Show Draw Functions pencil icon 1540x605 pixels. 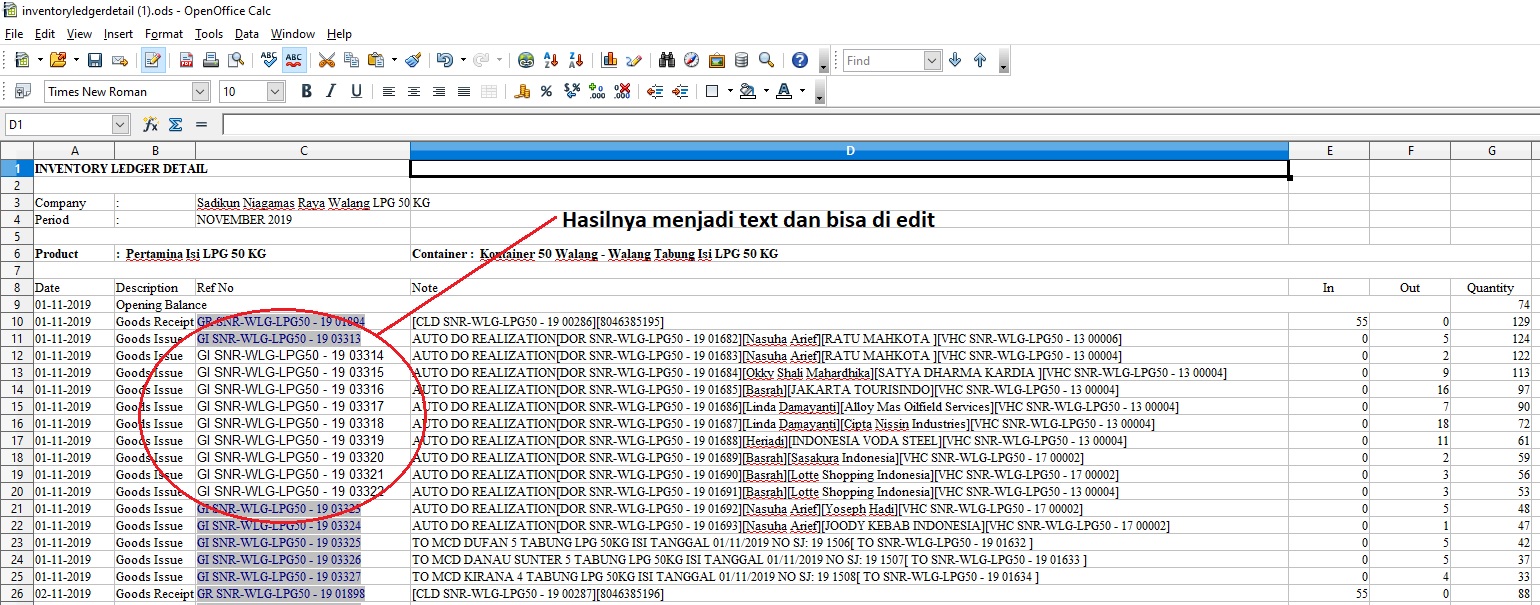[x=633, y=60]
